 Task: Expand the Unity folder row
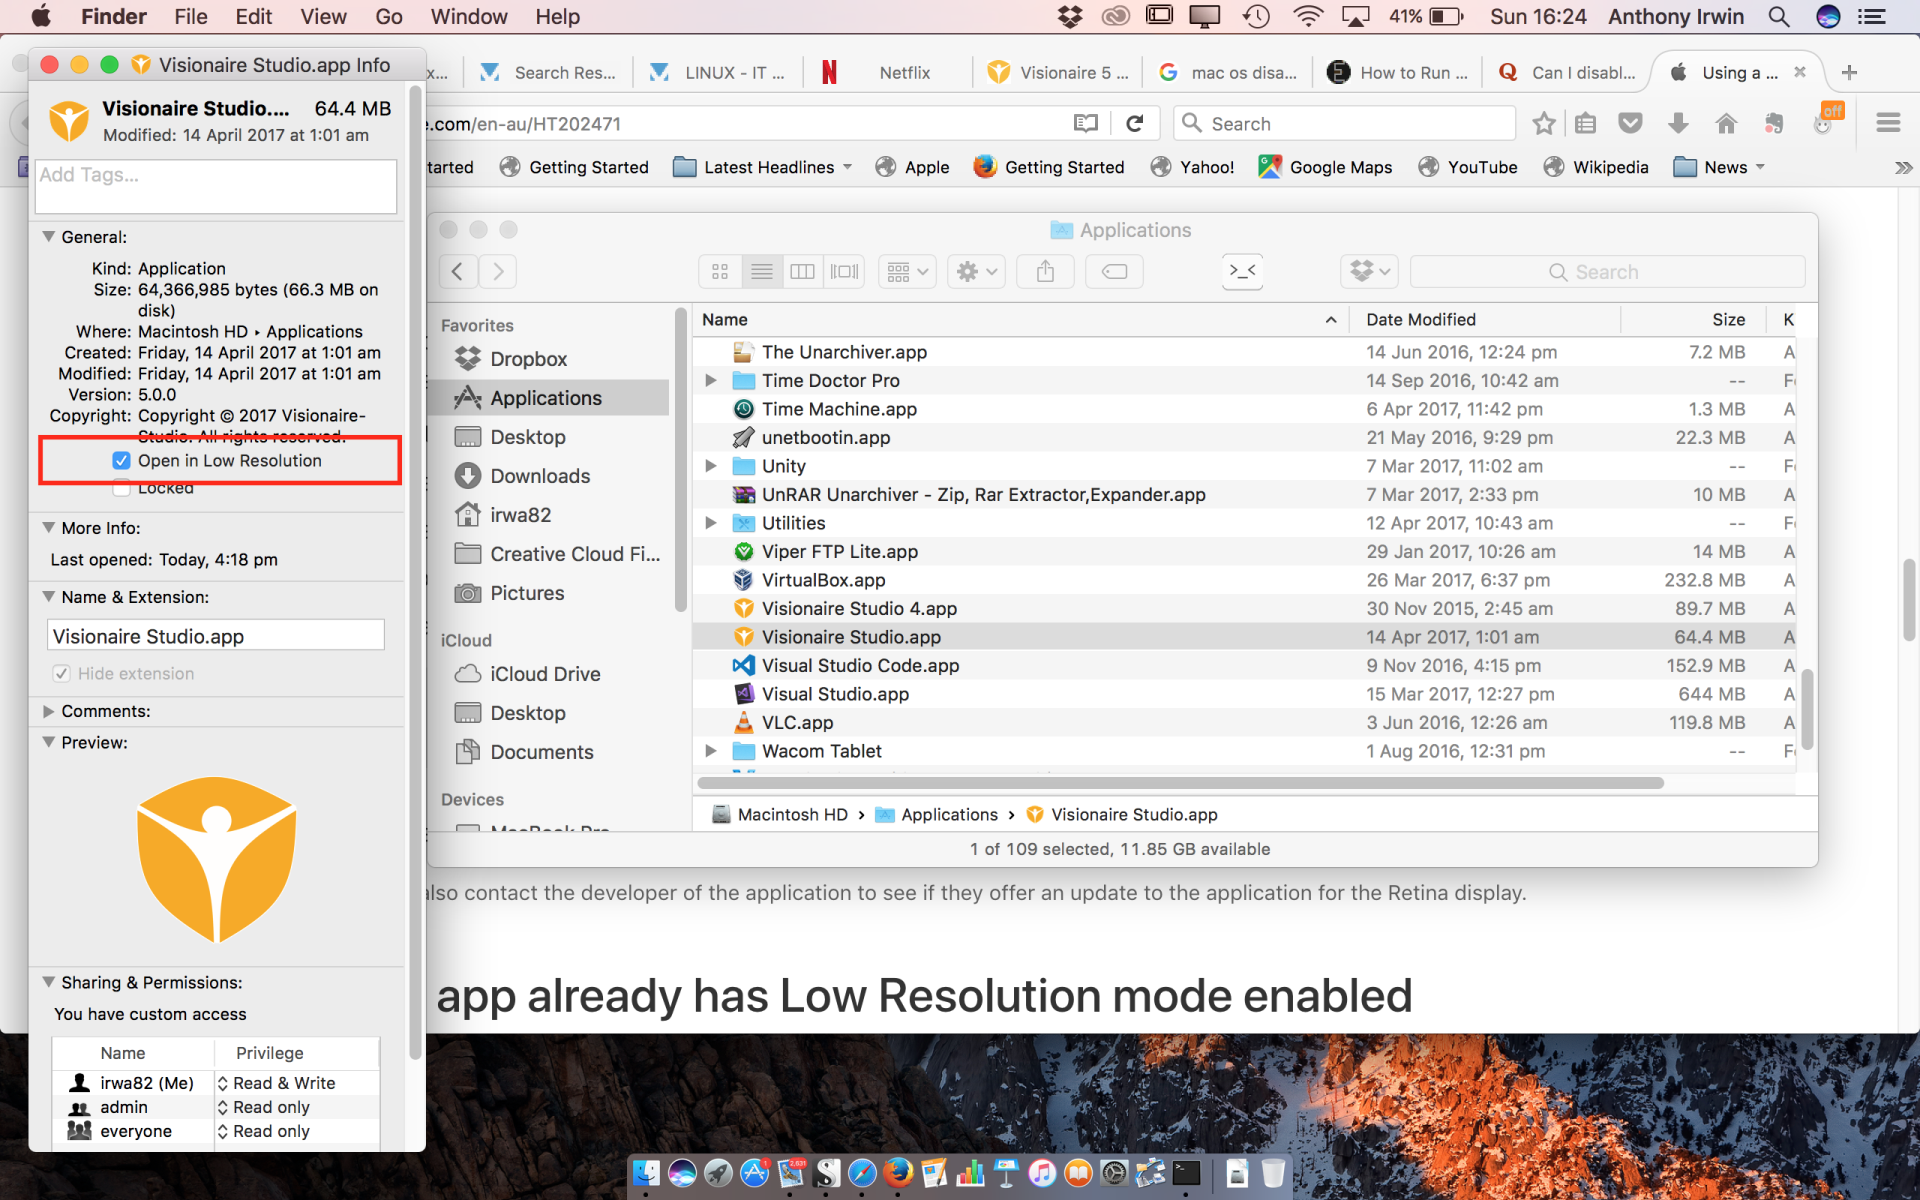710,466
